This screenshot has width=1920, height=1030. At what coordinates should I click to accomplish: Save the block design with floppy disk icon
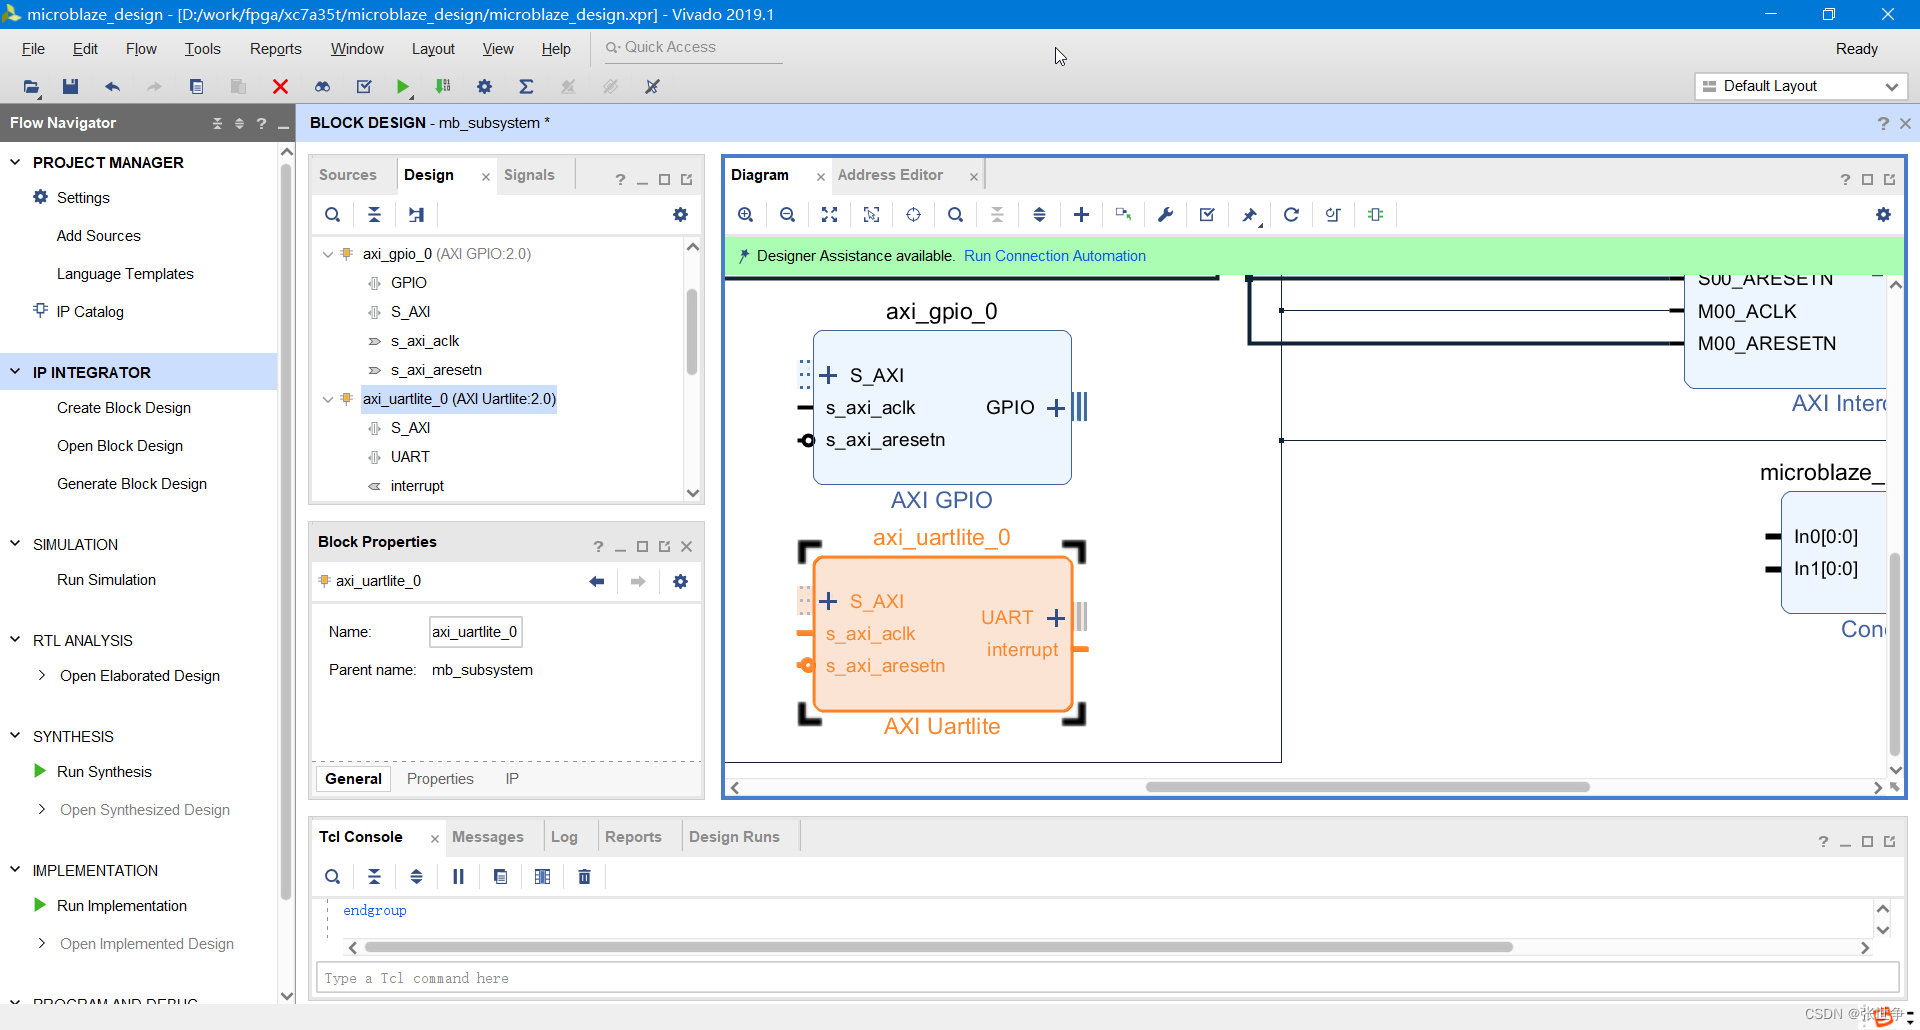[70, 87]
